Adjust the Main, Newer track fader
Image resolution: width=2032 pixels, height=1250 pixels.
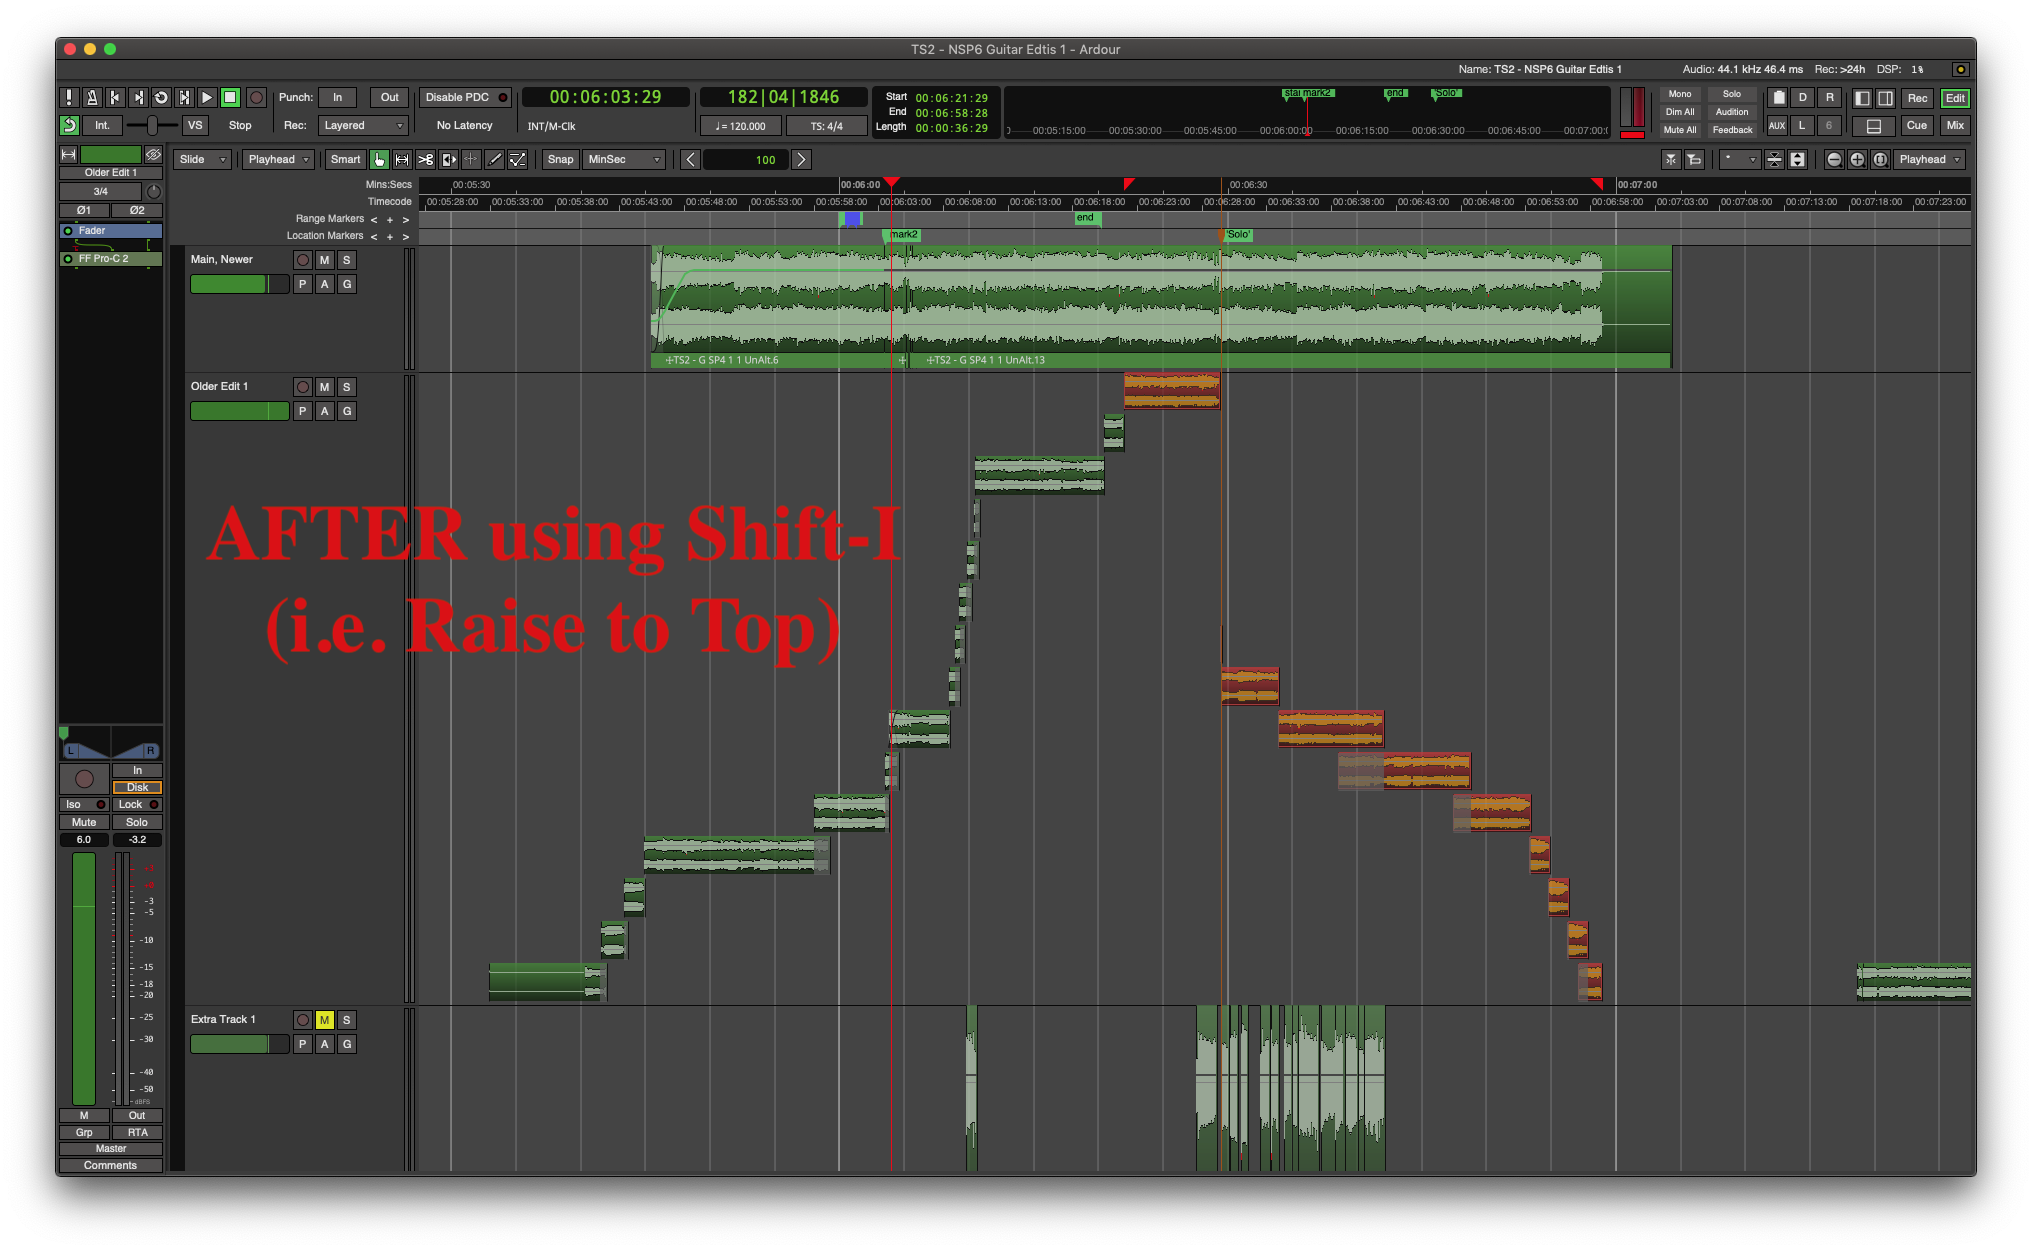(238, 284)
